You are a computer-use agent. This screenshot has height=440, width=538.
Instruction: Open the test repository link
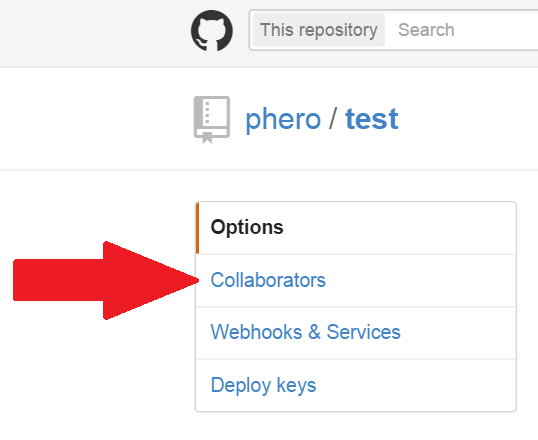372,119
